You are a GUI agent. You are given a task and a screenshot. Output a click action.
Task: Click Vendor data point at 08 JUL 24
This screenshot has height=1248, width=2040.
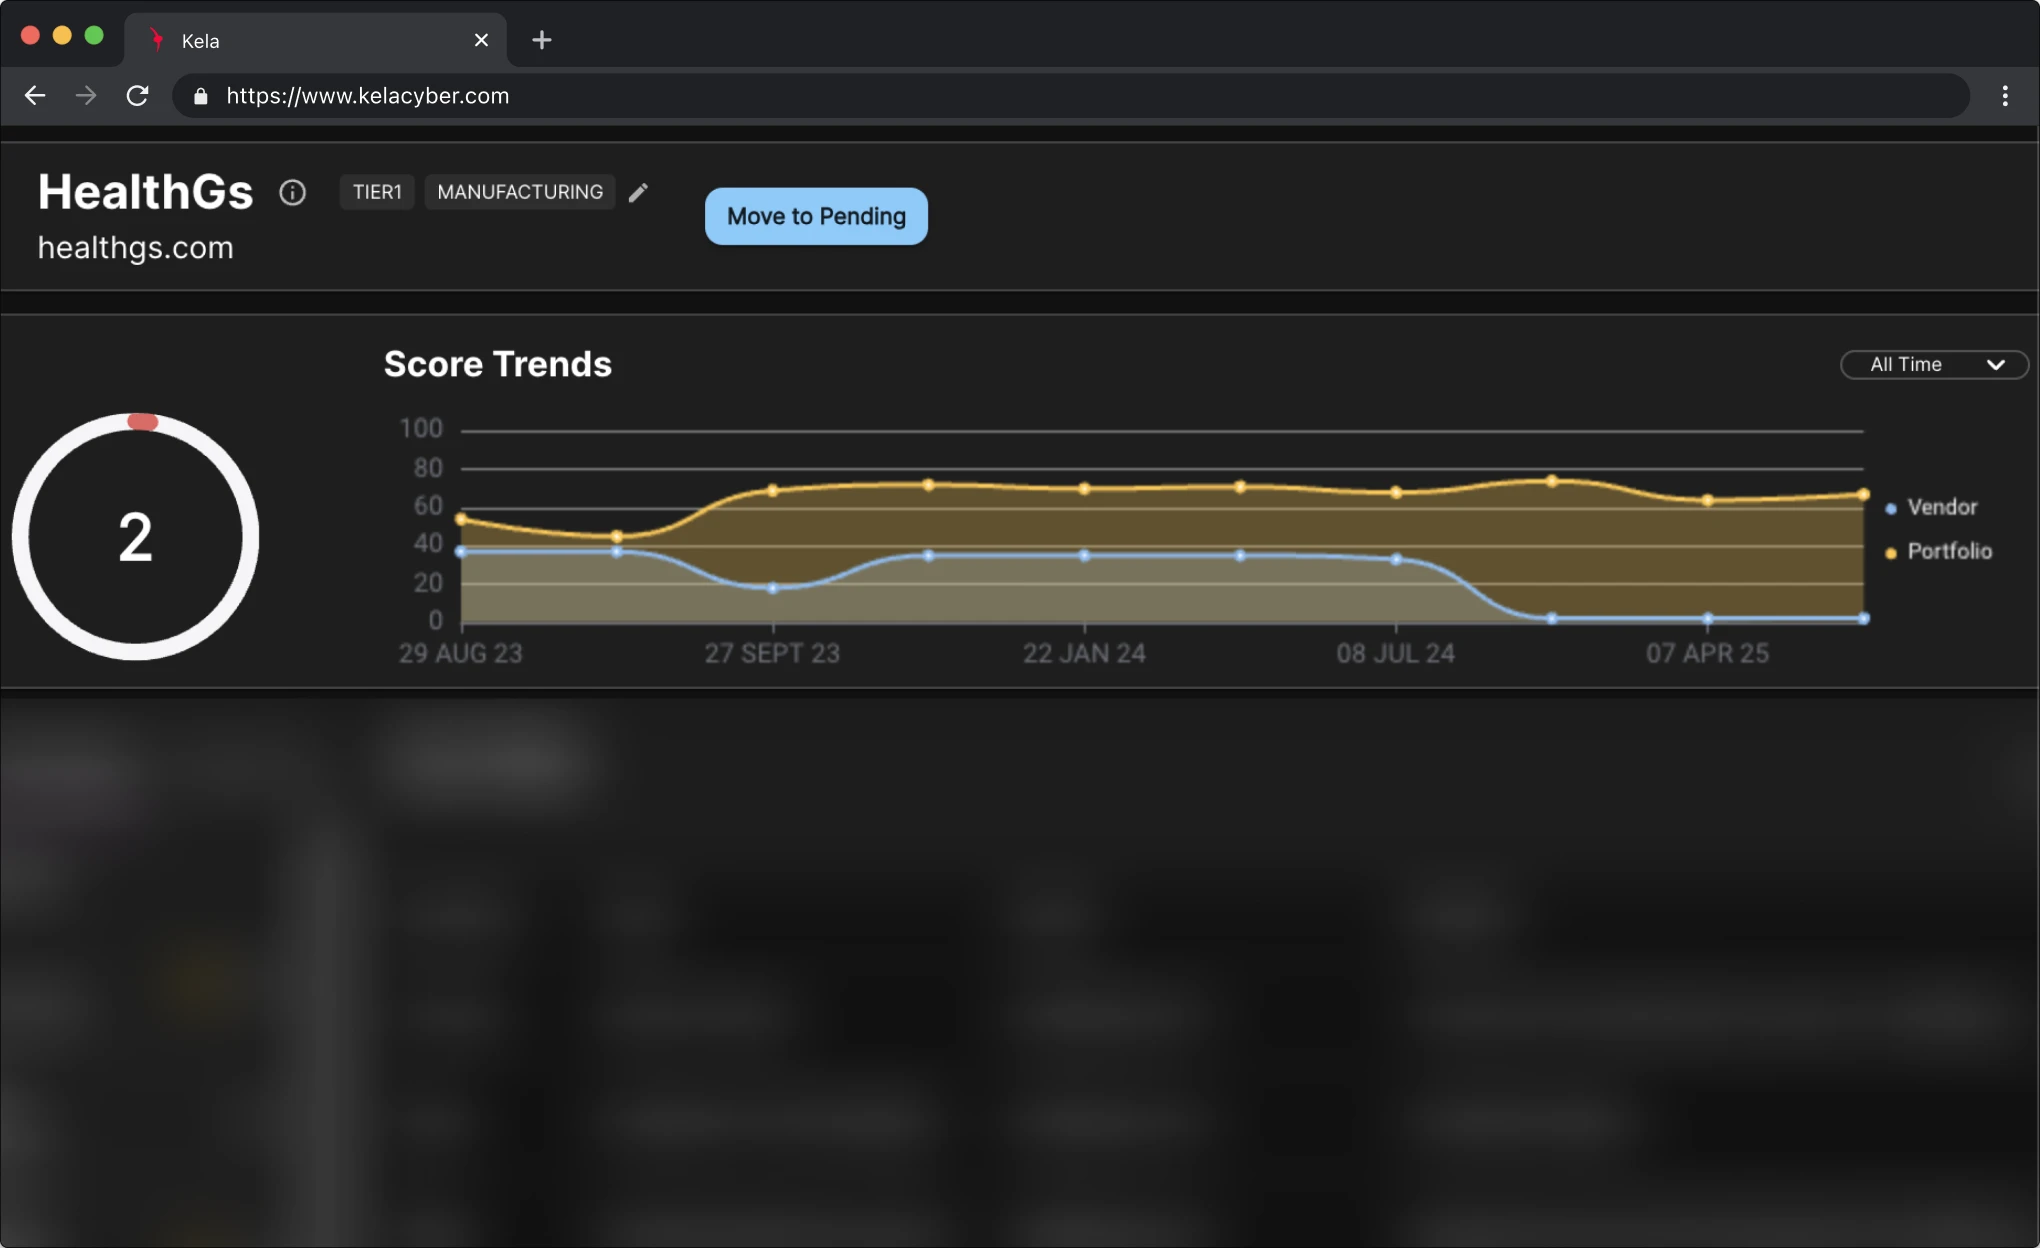tap(1396, 559)
